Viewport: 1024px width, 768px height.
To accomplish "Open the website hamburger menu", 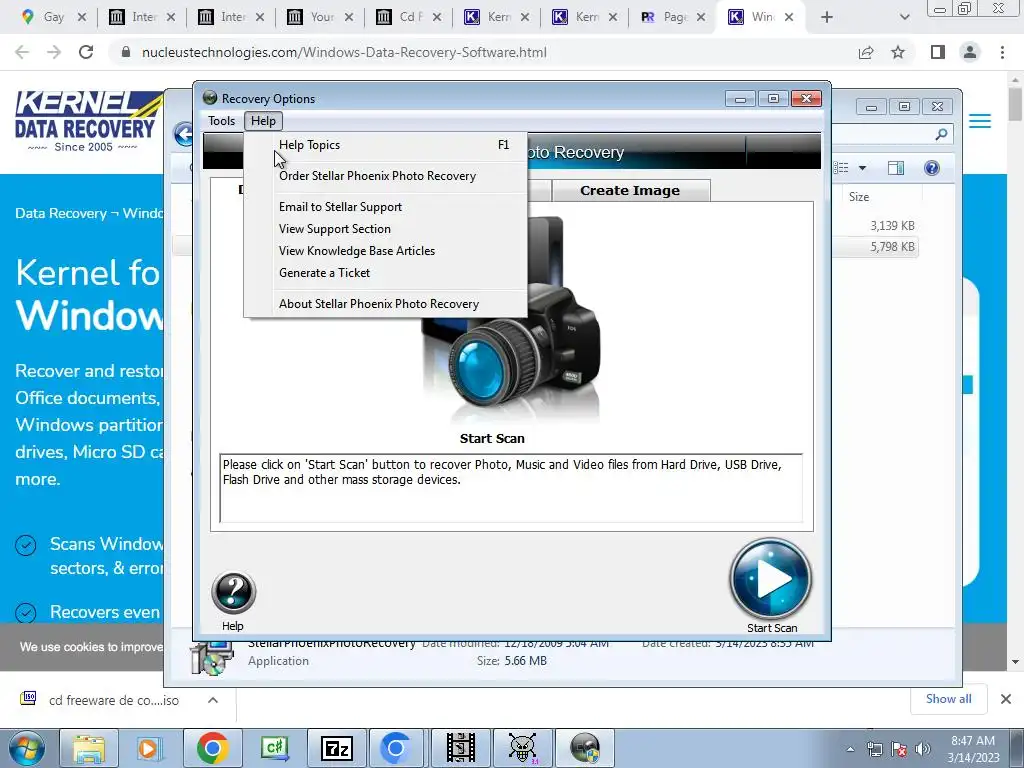I will pos(980,121).
